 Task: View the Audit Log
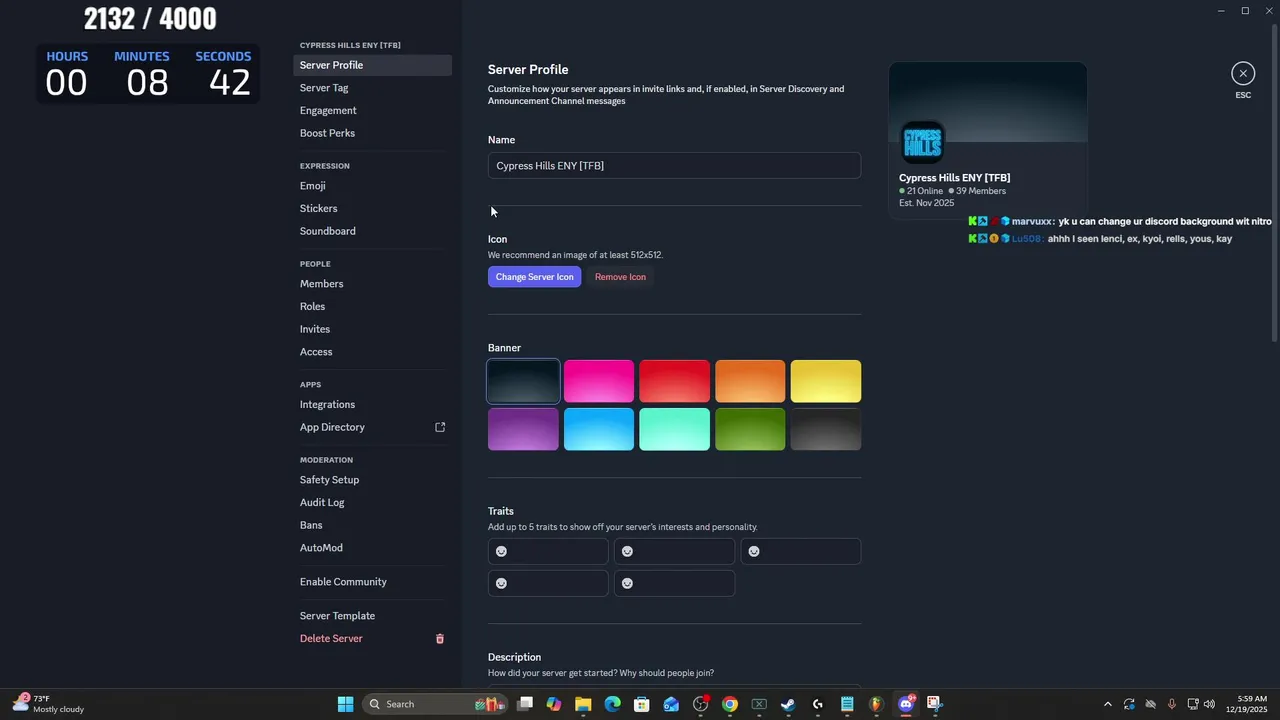(x=372, y=502)
